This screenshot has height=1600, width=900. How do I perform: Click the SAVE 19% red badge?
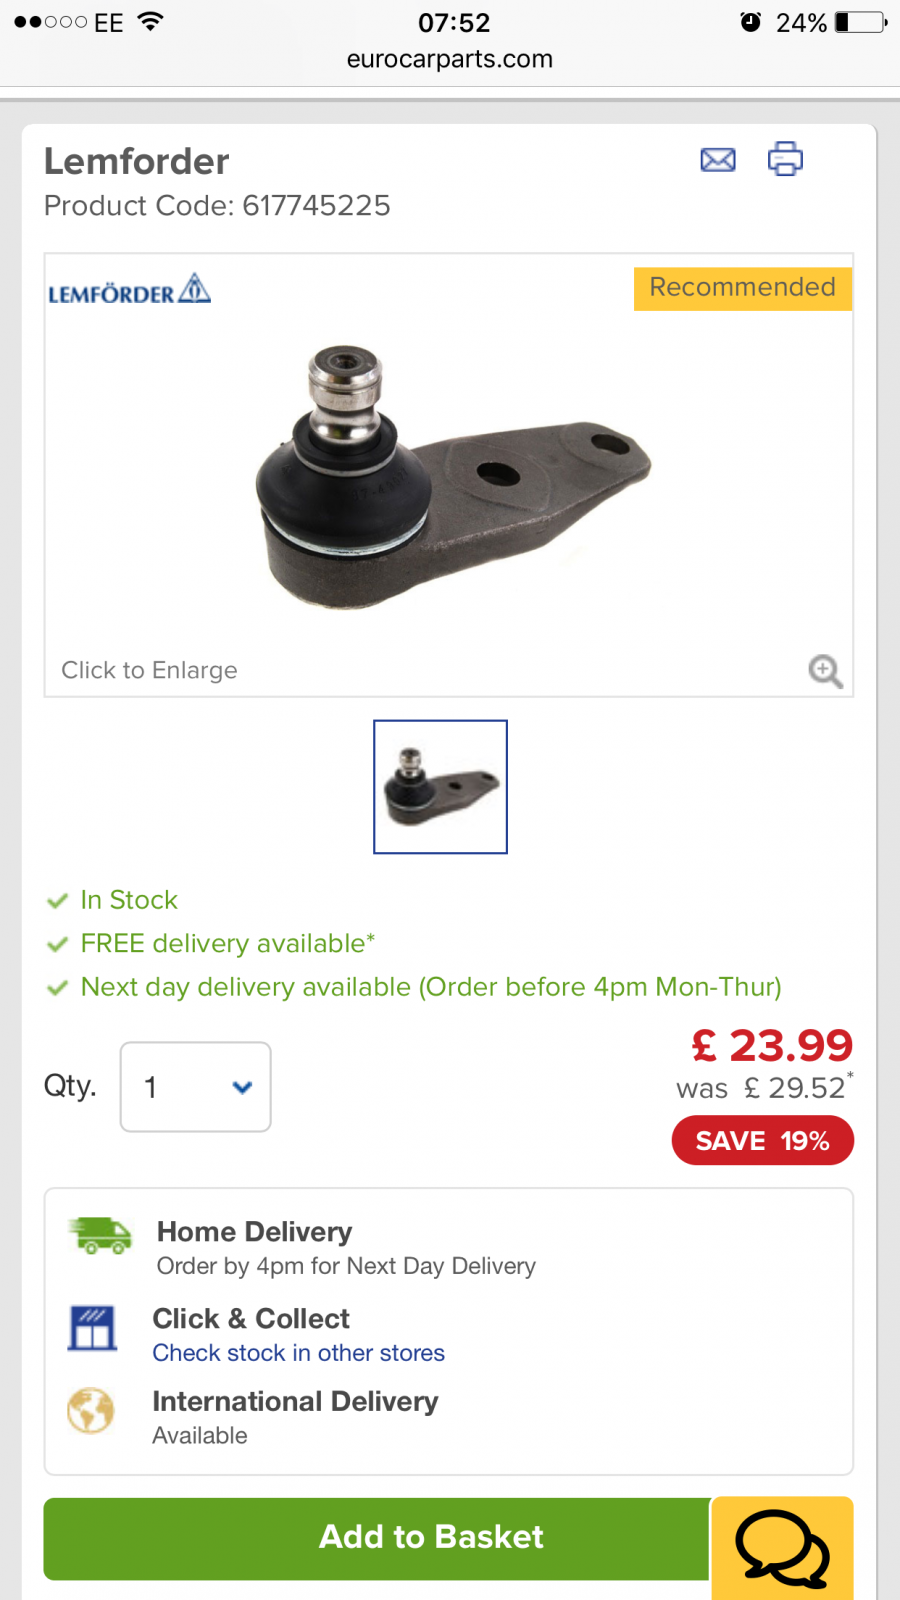click(x=763, y=1141)
